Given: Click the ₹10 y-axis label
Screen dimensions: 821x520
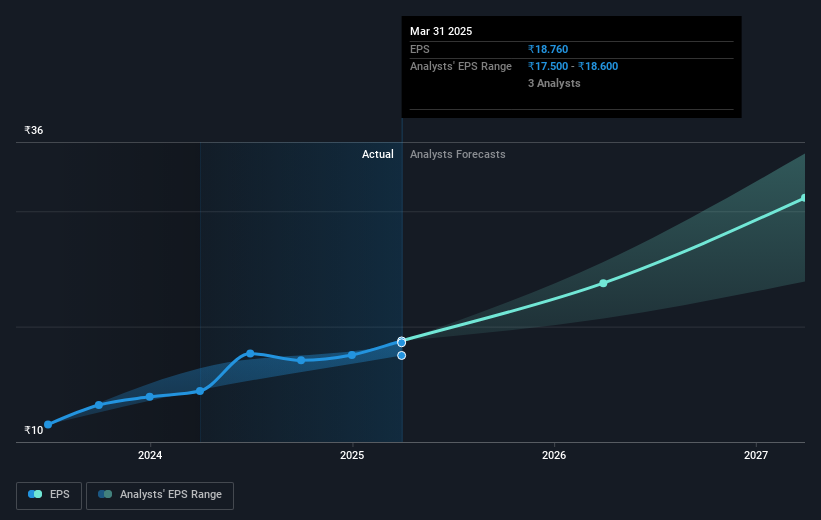Looking at the screenshot, I should click(34, 430).
